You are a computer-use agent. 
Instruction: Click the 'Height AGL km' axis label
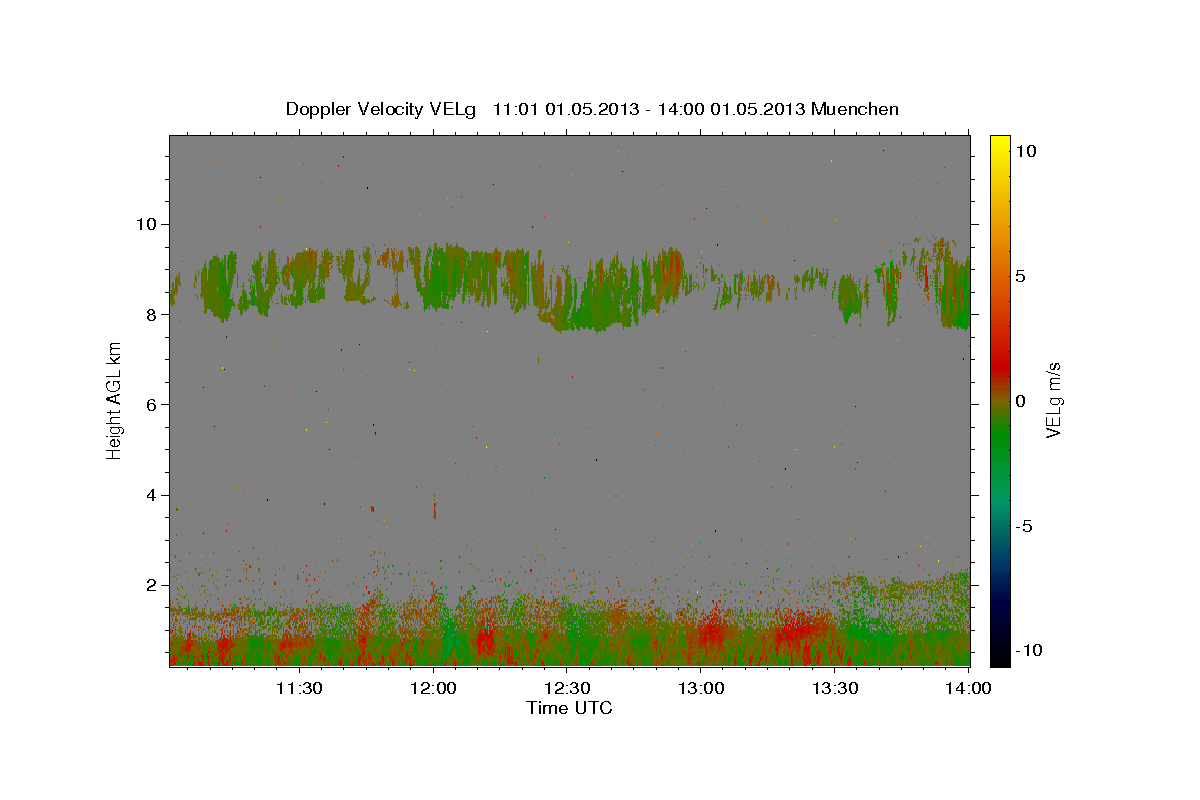point(114,400)
